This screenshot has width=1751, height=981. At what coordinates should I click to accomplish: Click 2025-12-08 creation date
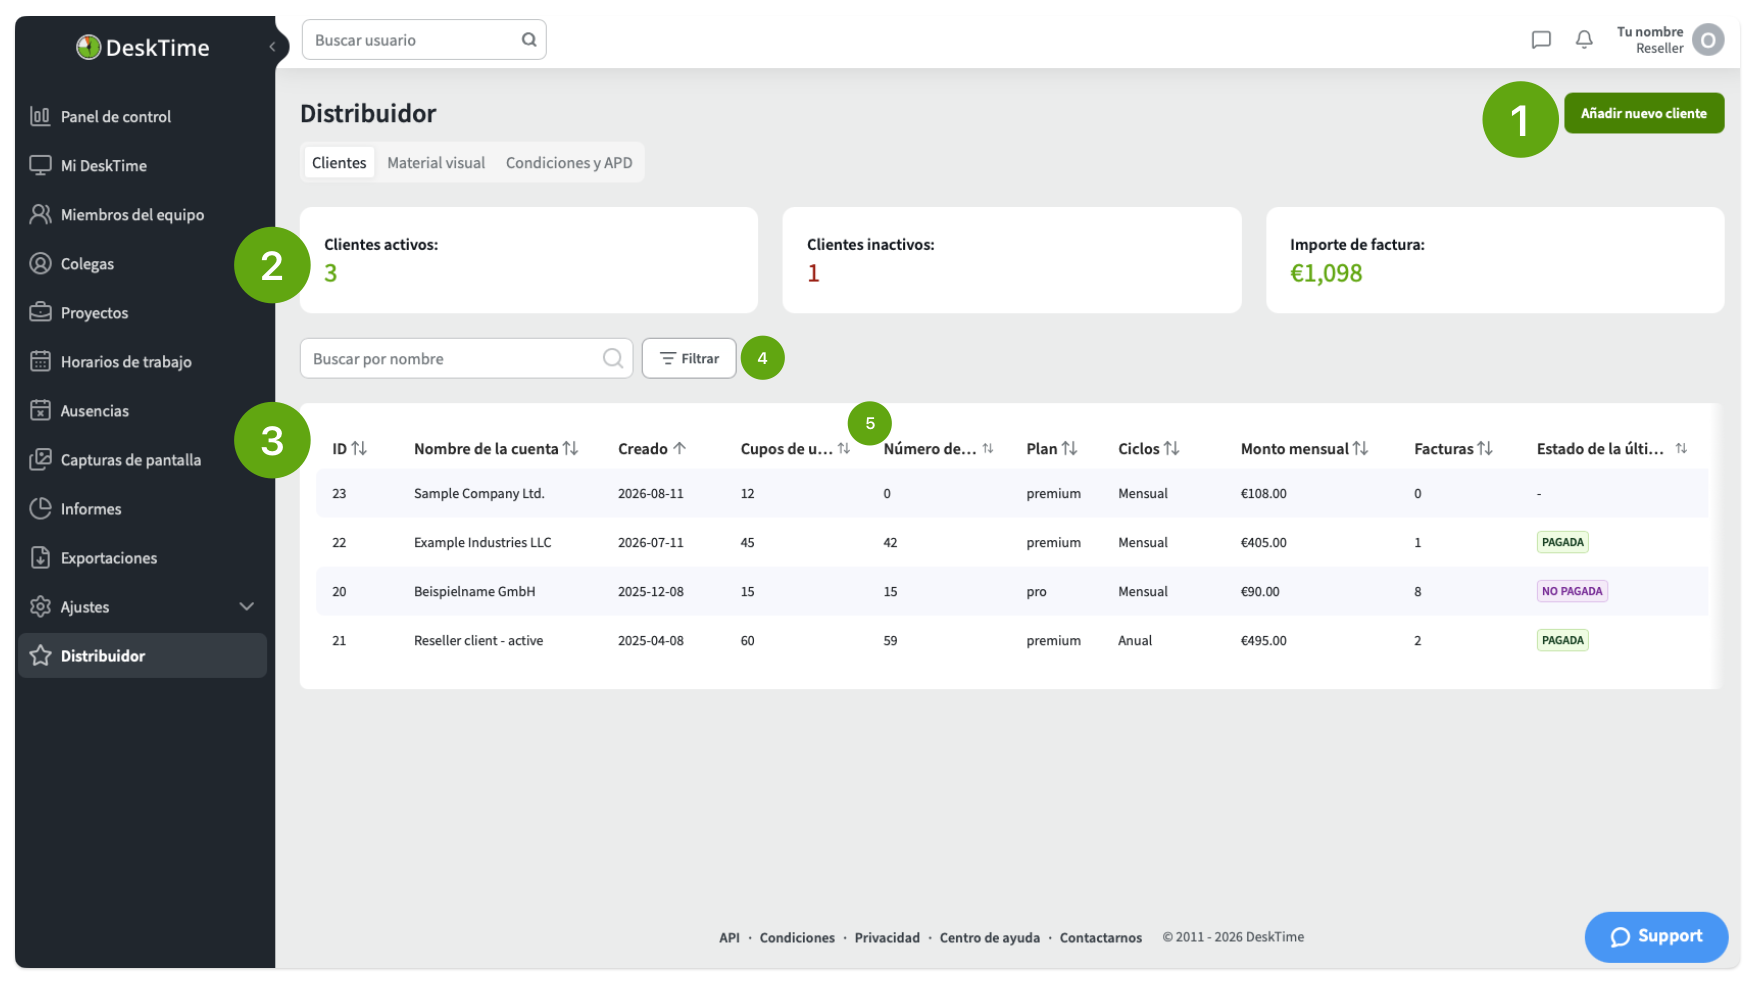point(651,591)
